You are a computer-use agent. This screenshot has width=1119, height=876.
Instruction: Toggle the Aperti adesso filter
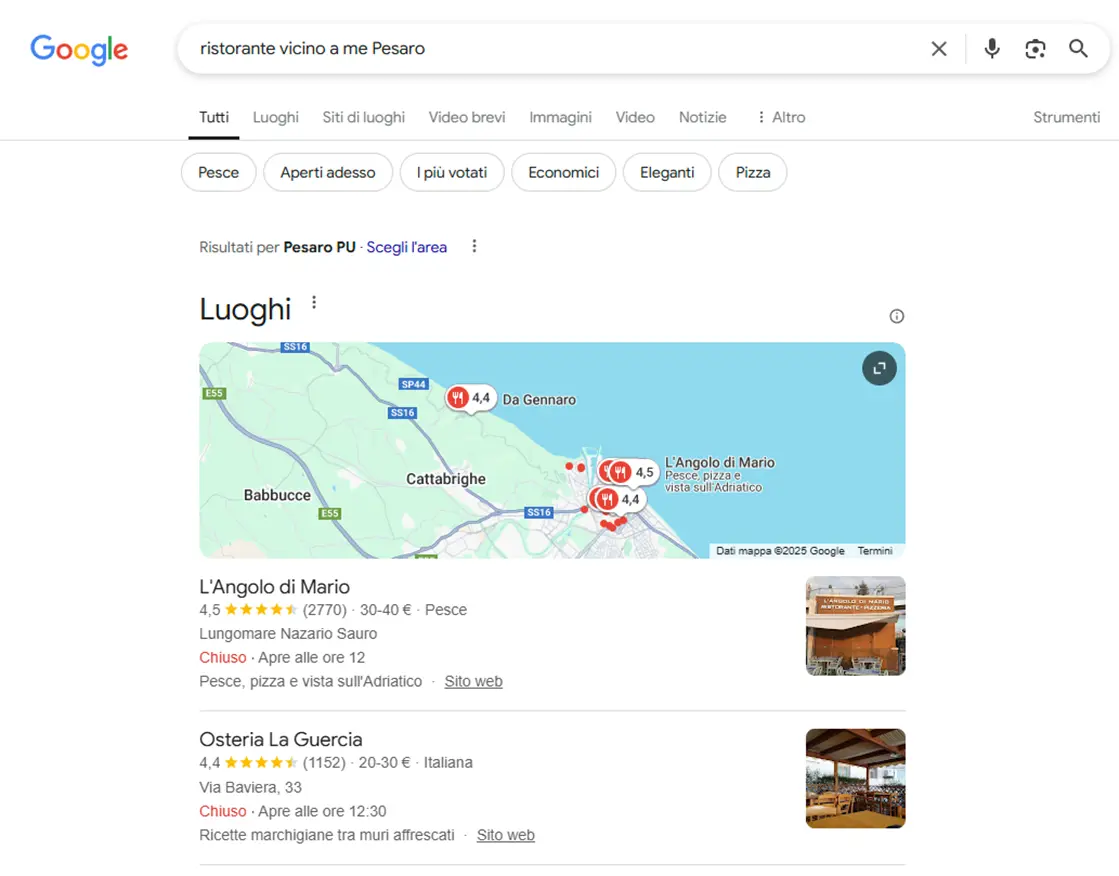click(328, 172)
